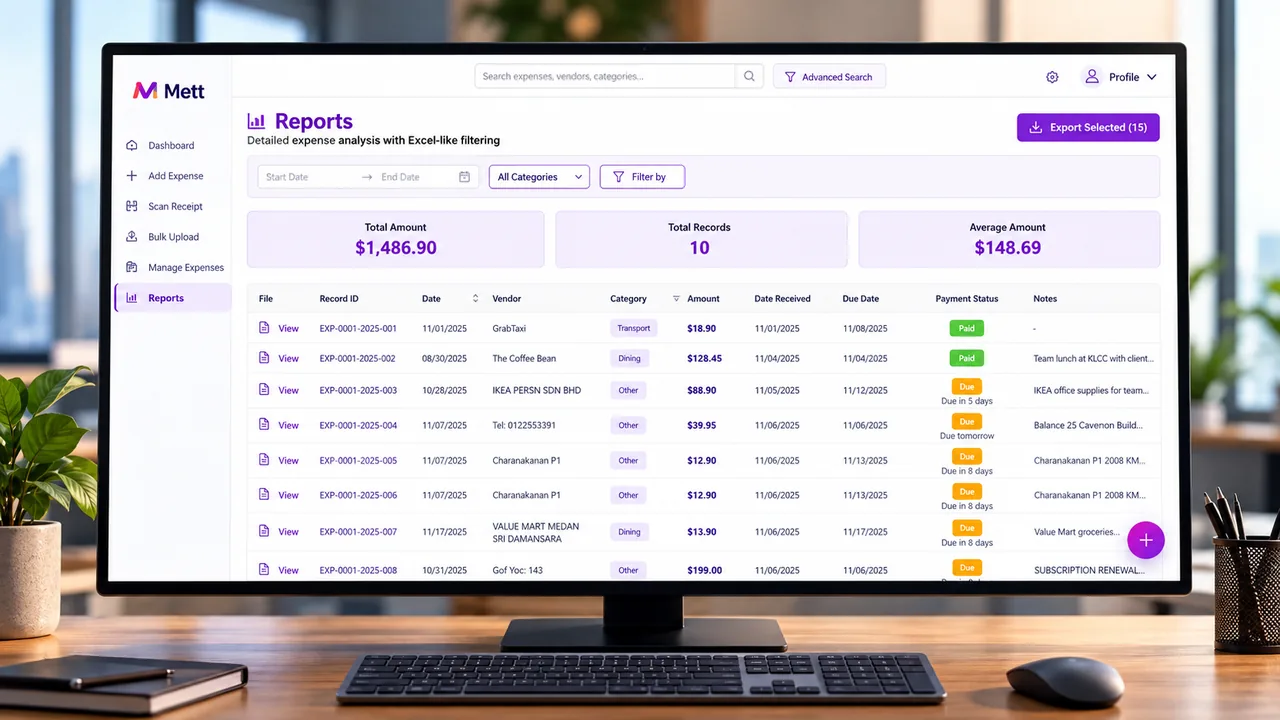This screenshot has width=1280, height=720.
Task: Expand the All Categories dropdown
Action: point(539,177)
